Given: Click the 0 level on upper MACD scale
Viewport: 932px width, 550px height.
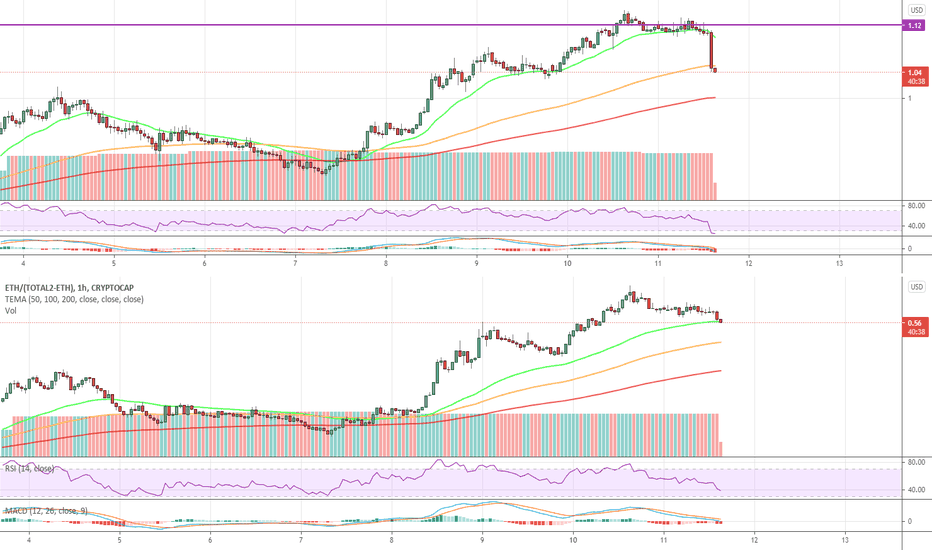Looking at the screenshot, I should pyautogui.click(x=910, y=249).
